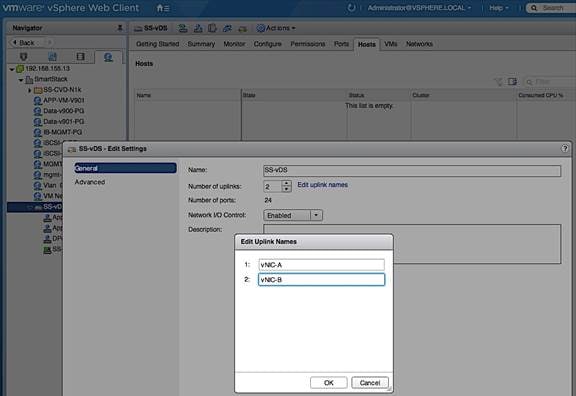Select Advanced in Edit Settings sidebar
The height and width of the screenshot is (396, 576).
pos(90,182)
